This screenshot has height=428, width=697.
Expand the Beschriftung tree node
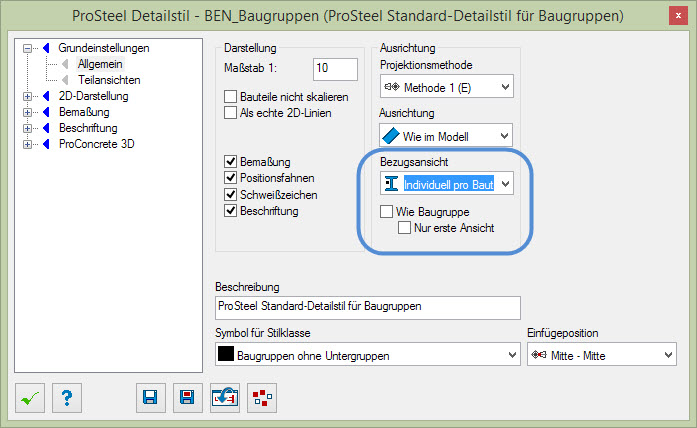[x=28, y=128]
